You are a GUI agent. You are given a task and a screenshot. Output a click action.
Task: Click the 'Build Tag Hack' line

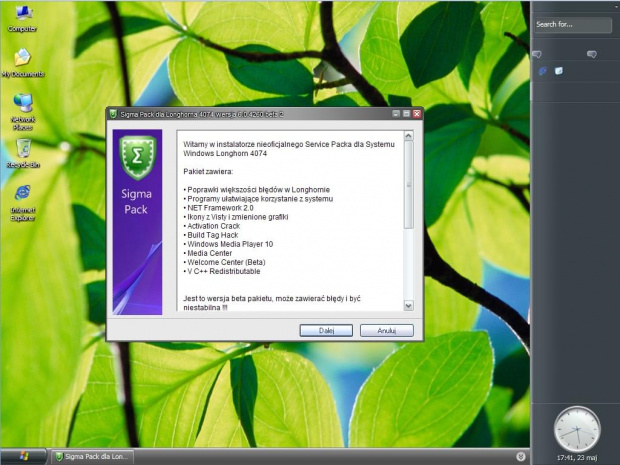(211, 235)
